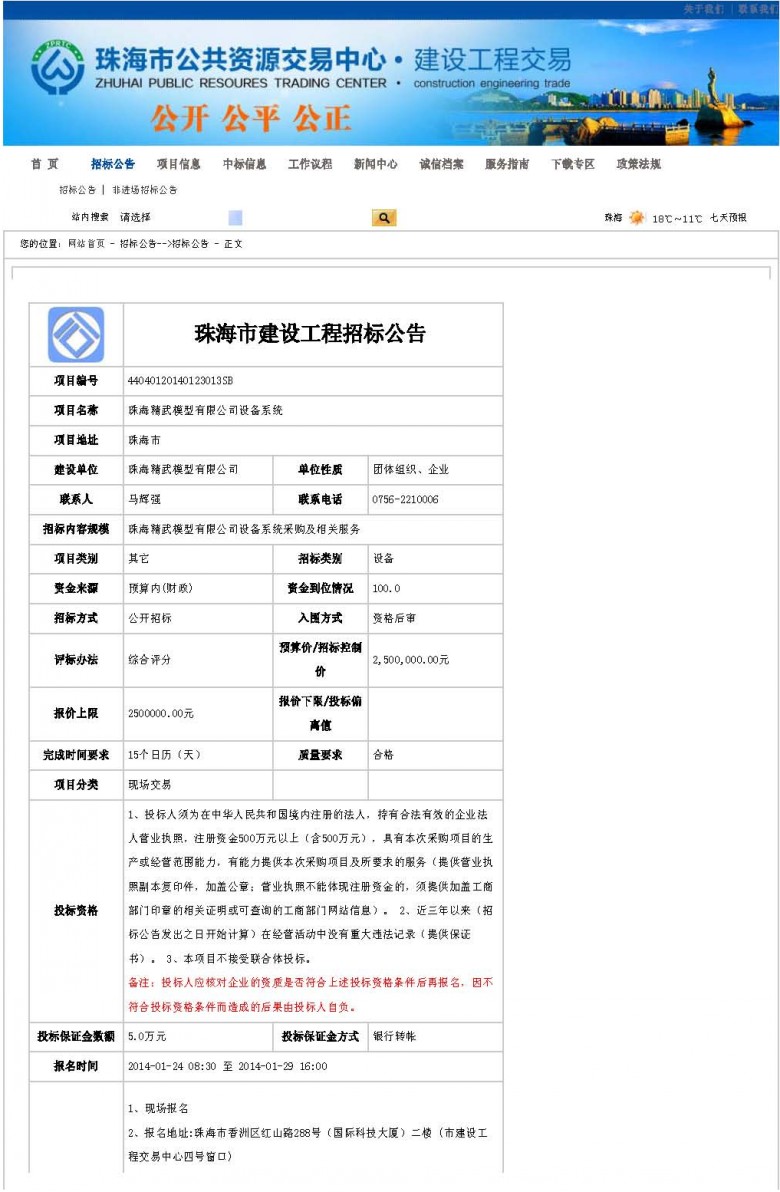Viewport: 780px width, 1192px height.
Task: Open the 请选择 site search dropdown
Action: click(136, 218)
